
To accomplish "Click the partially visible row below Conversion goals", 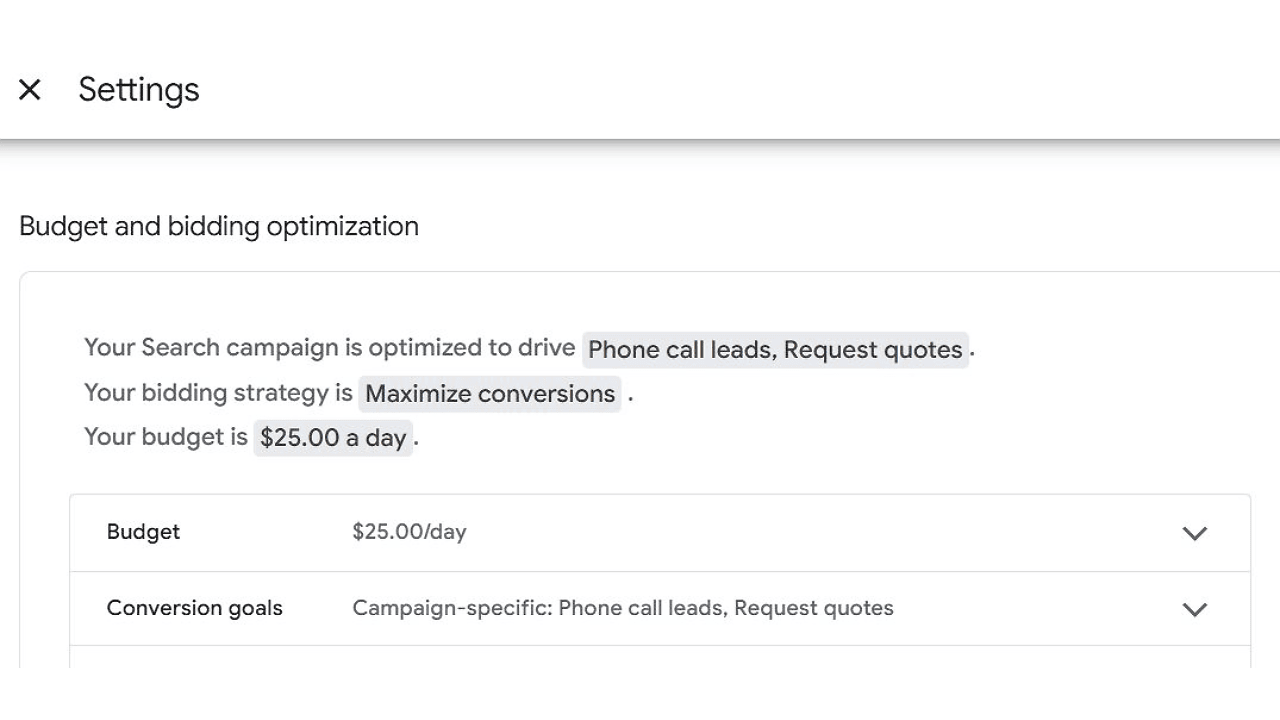I will point(660,657).
